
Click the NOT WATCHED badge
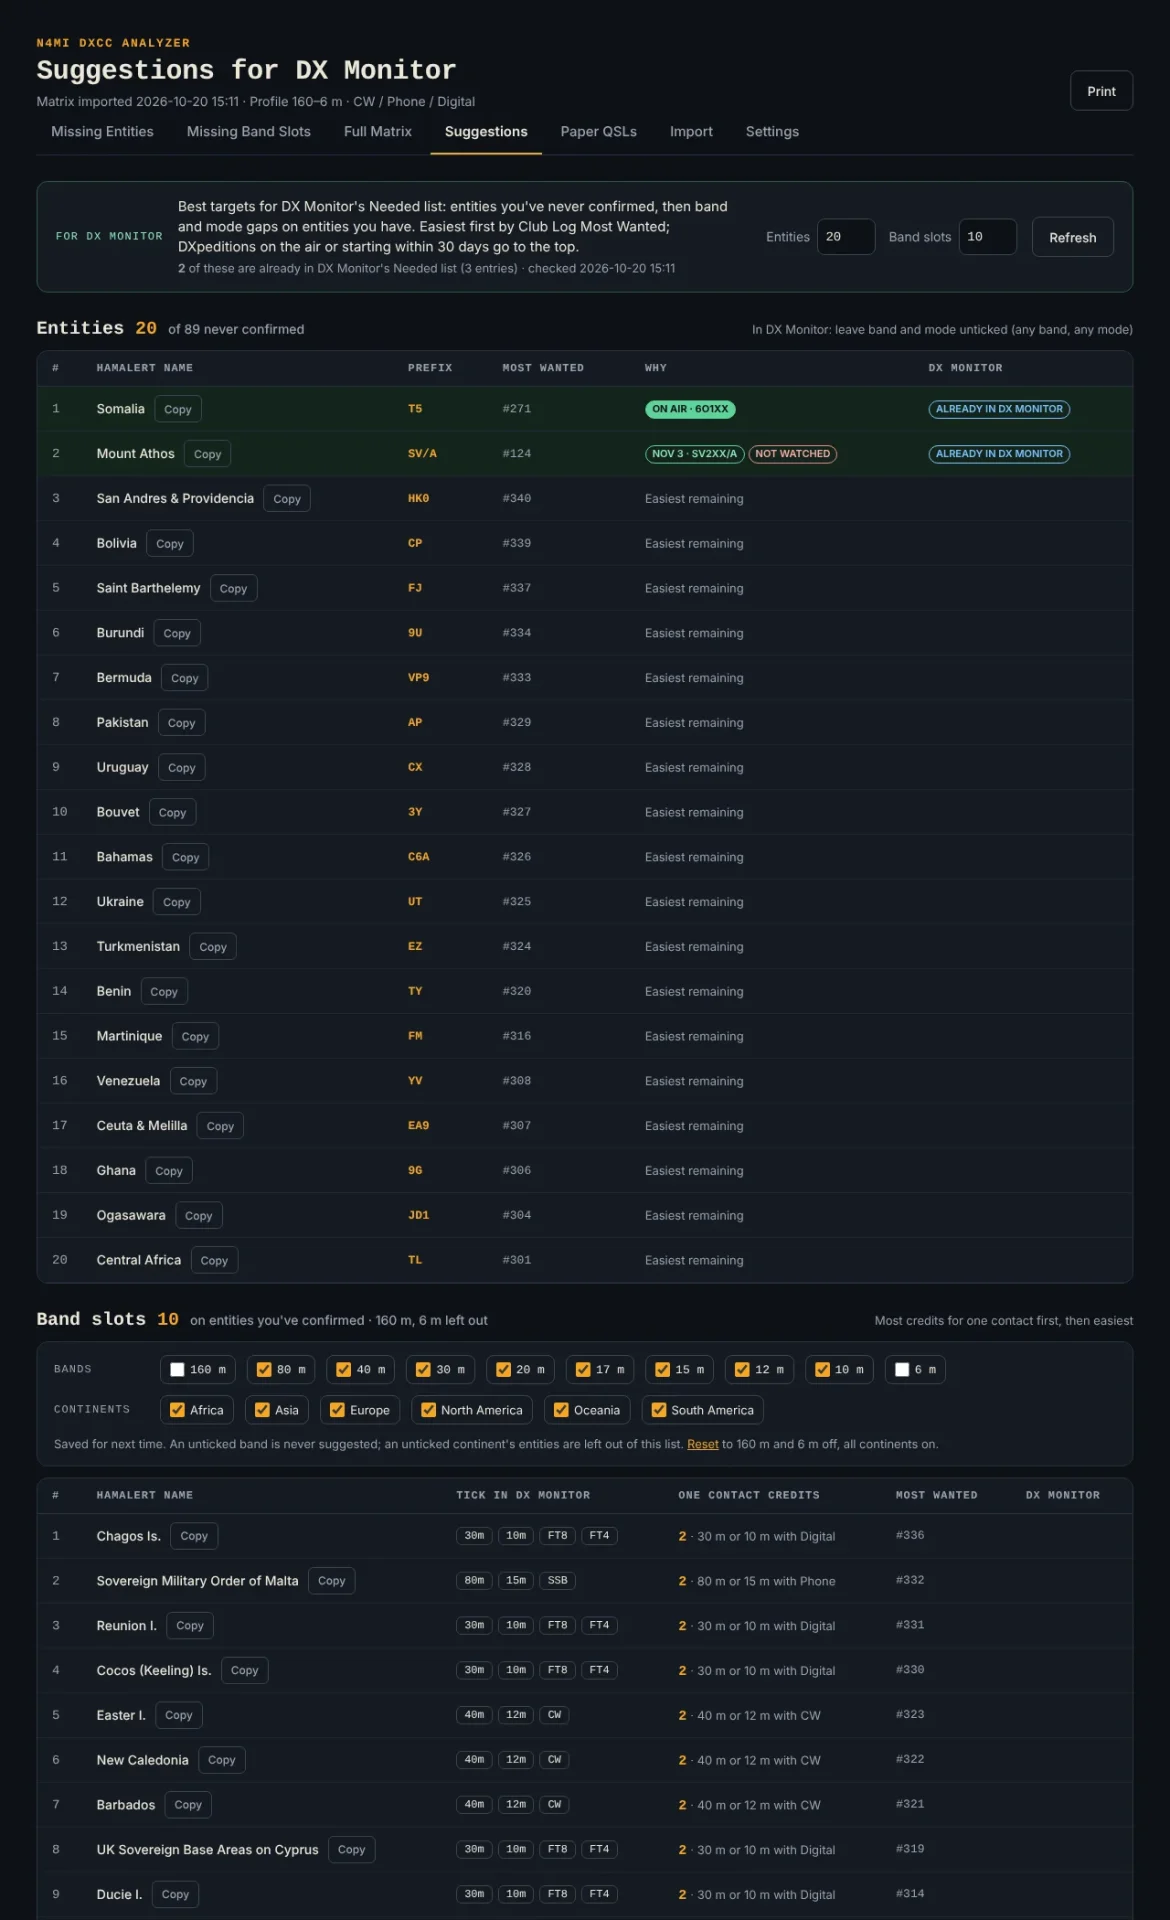[x=793, y=454]
